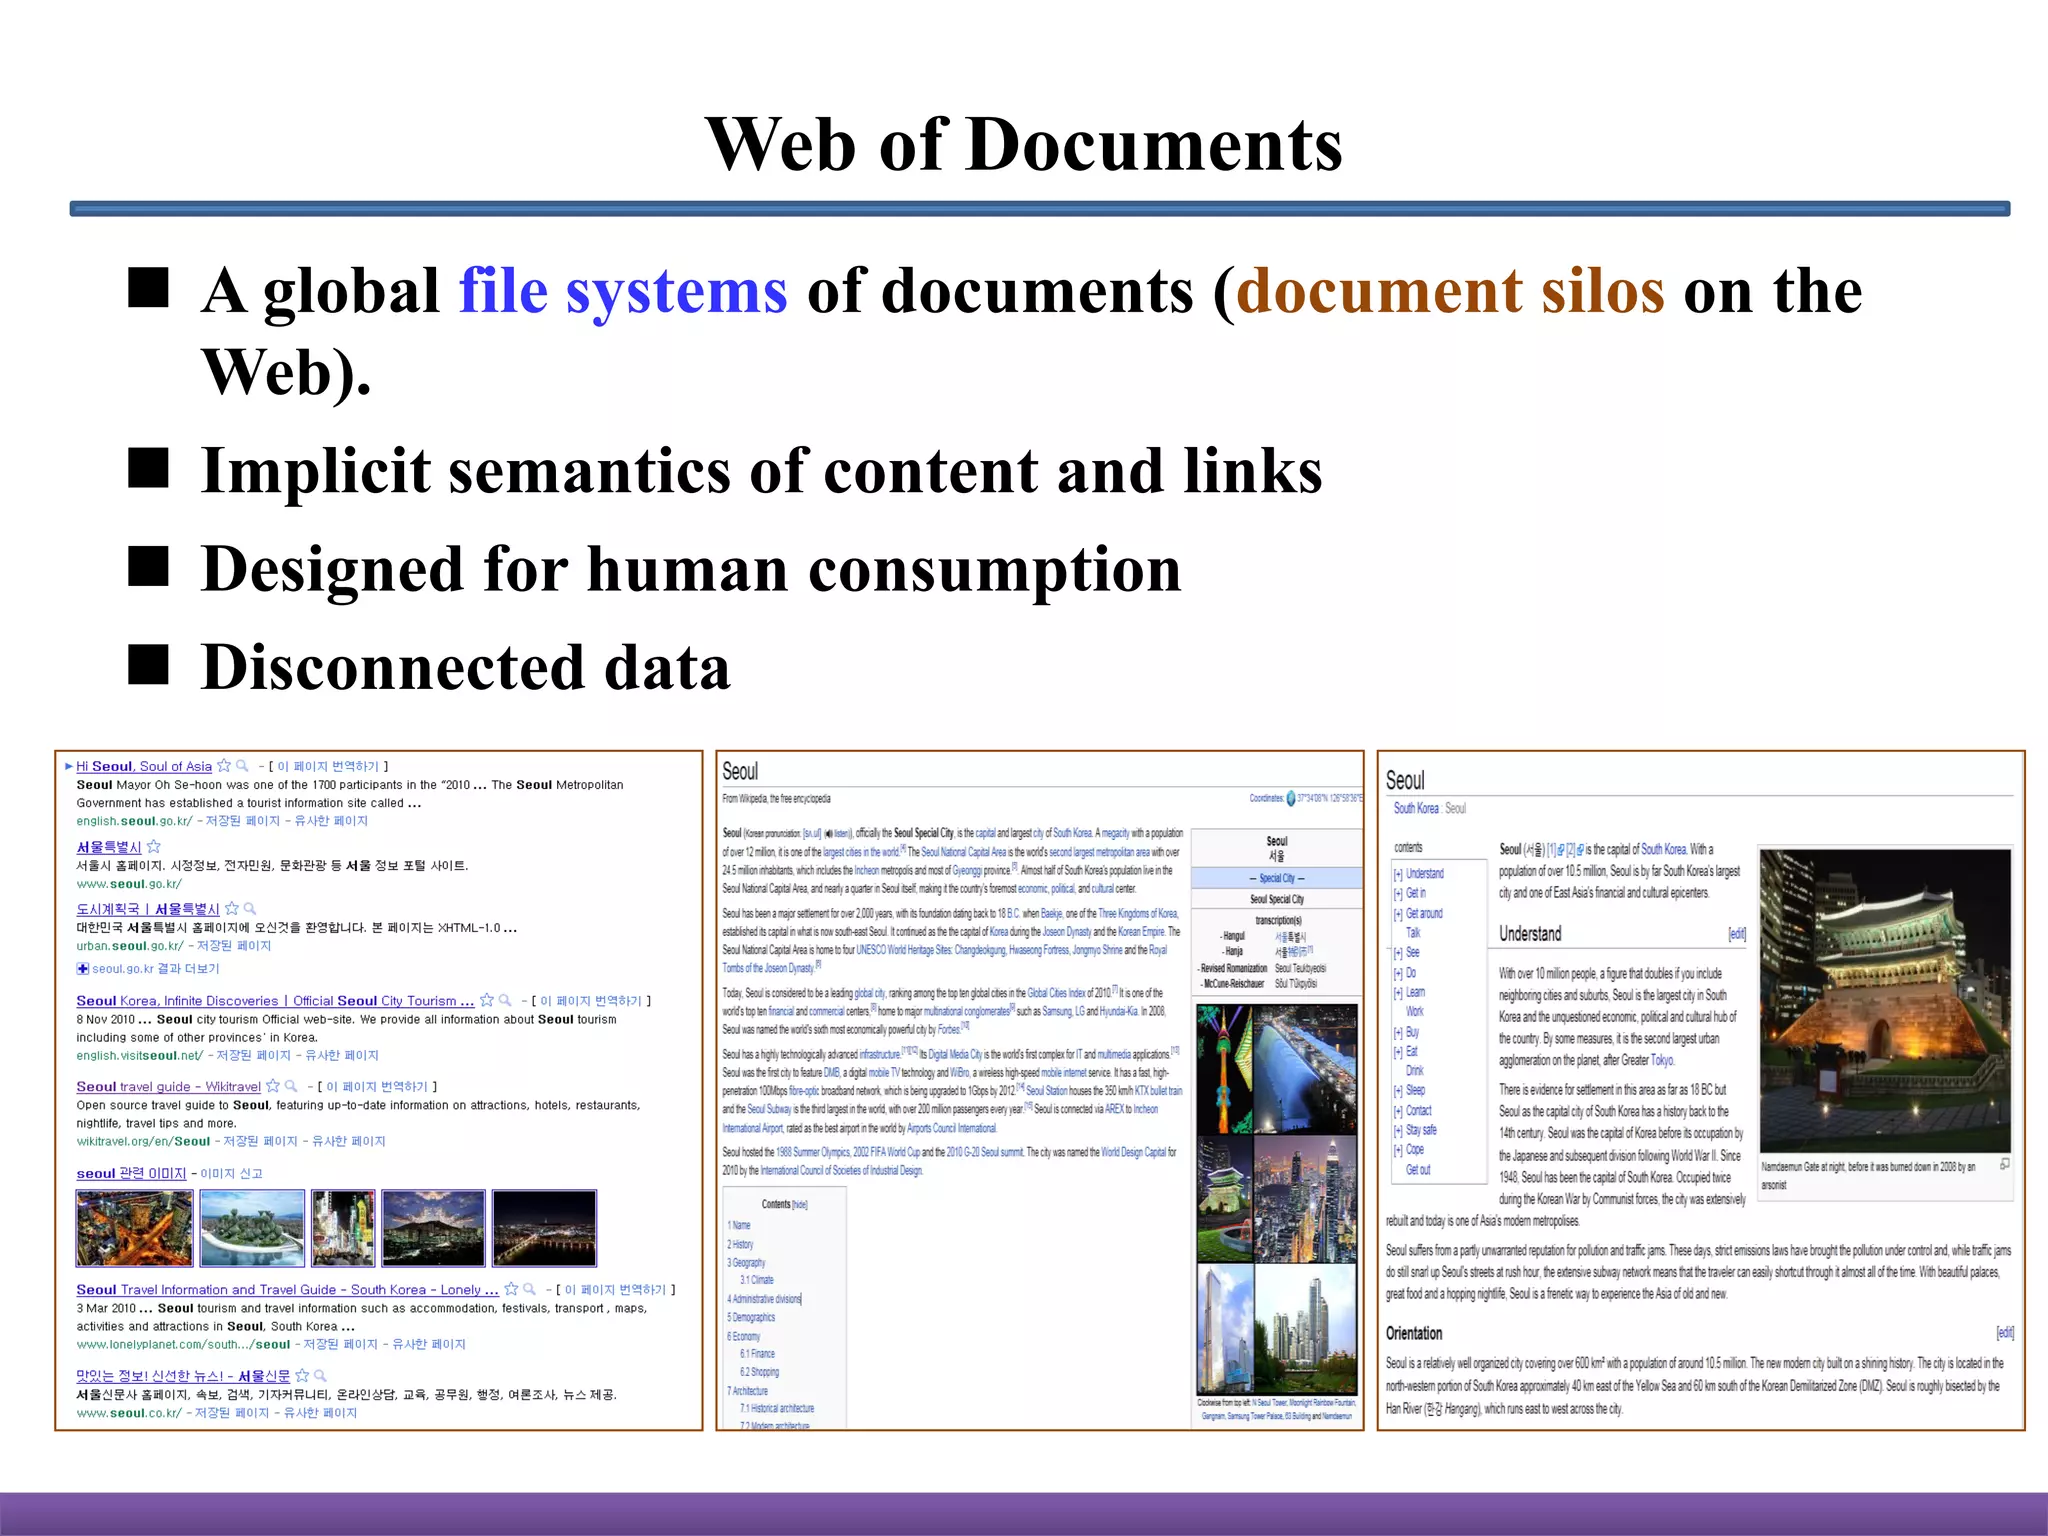The image size is (2048, 1536).
Task: Click the Tokyo link in Wikitravel Understand text
Action: [x=1662, y=1060]
